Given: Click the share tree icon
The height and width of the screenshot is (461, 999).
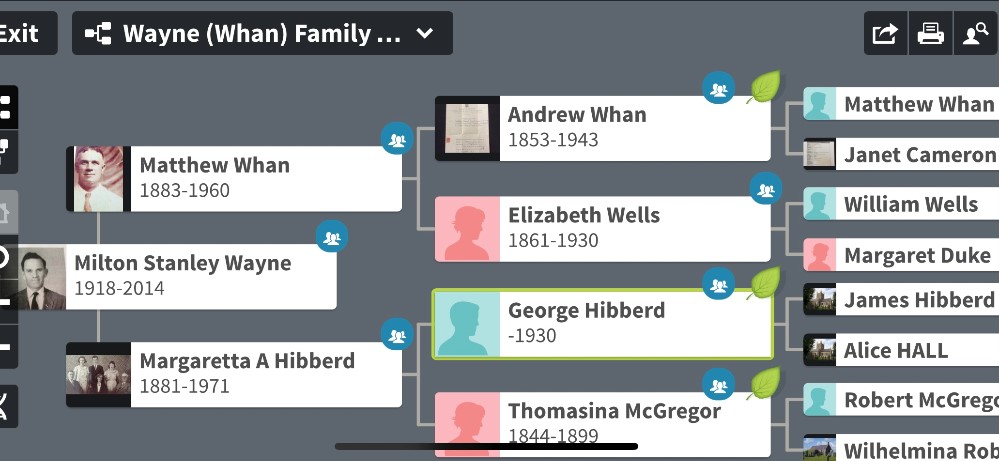Looking at the screenshot, I should tap(885, 34).
